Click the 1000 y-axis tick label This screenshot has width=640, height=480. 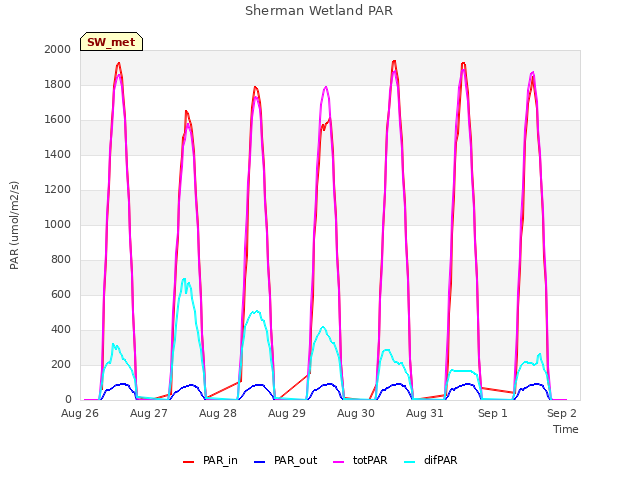pos(58,224)
